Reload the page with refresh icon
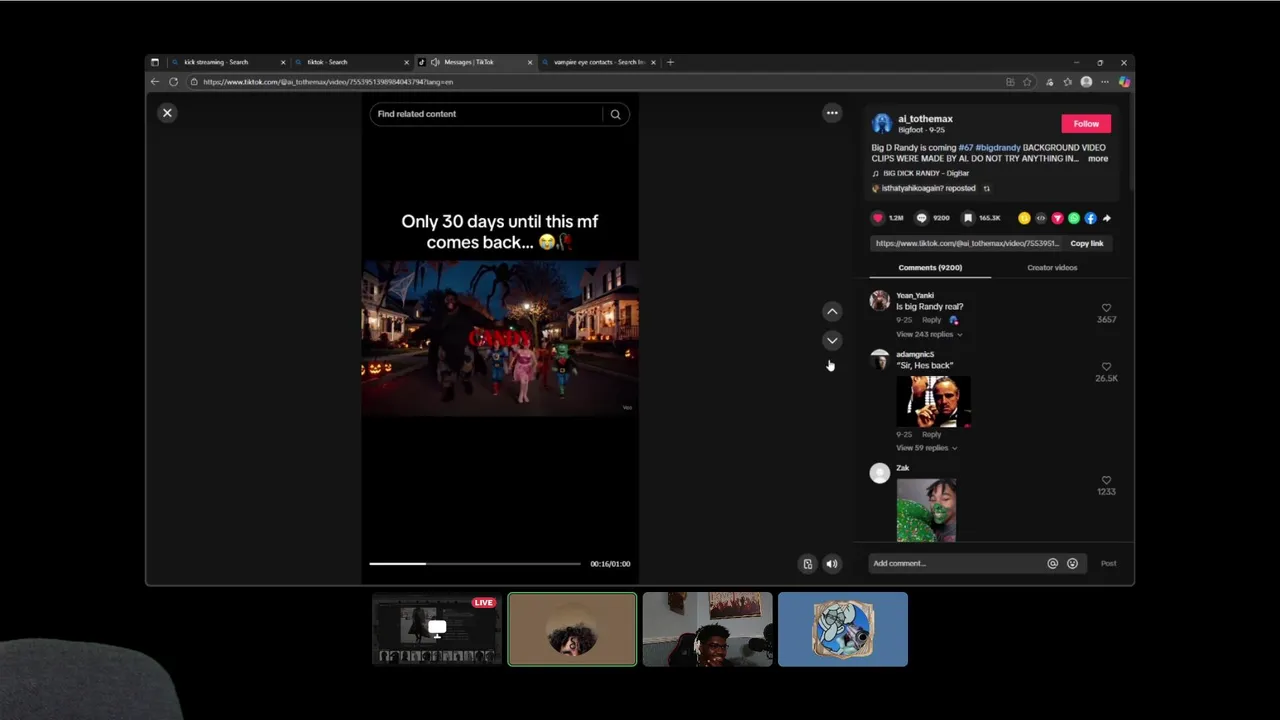The height and width of the screenshot is (720, 1280). click(x=173, y=82)
